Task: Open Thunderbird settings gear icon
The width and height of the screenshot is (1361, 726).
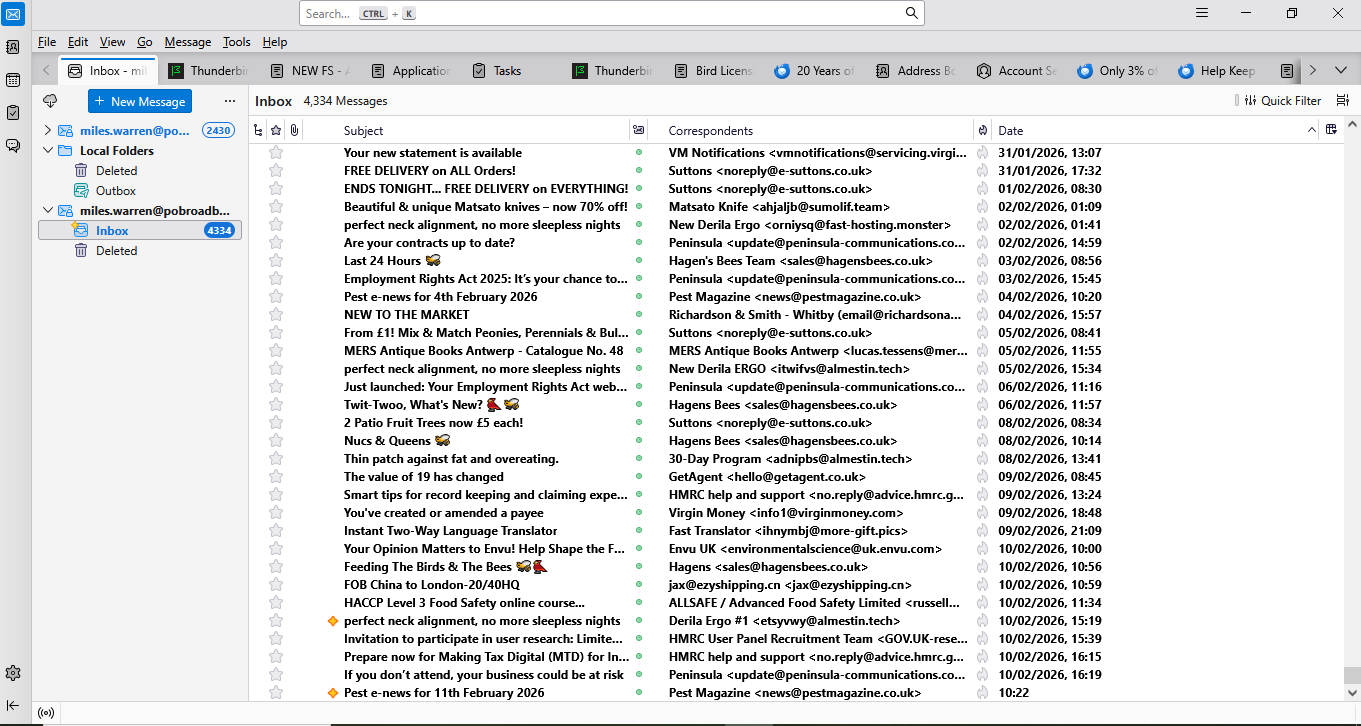Action: [x=13, y=673]
